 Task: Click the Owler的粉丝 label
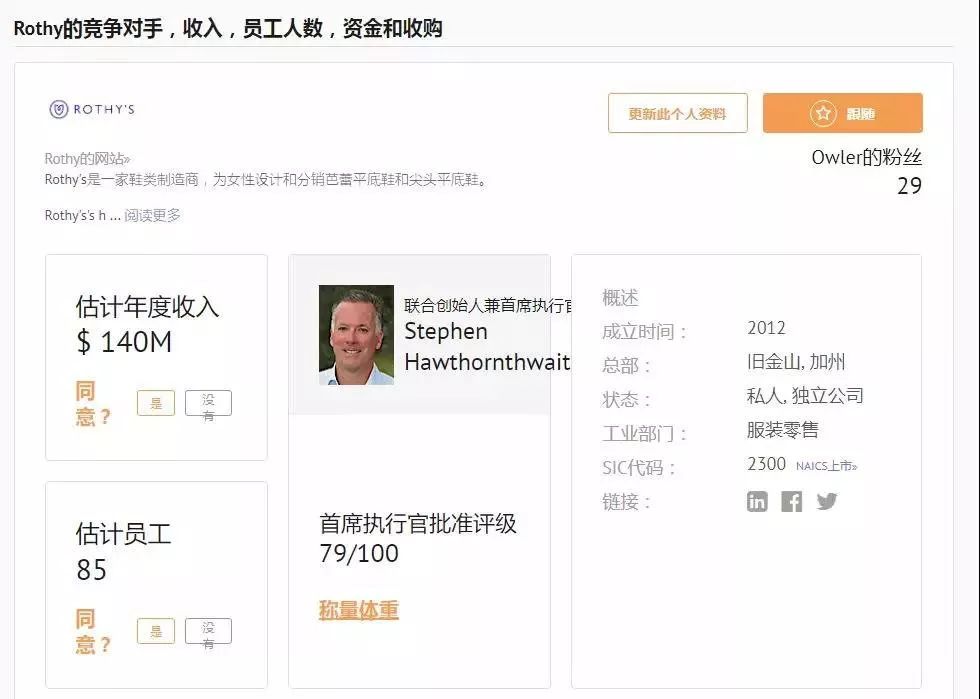[x=866, y=158]
